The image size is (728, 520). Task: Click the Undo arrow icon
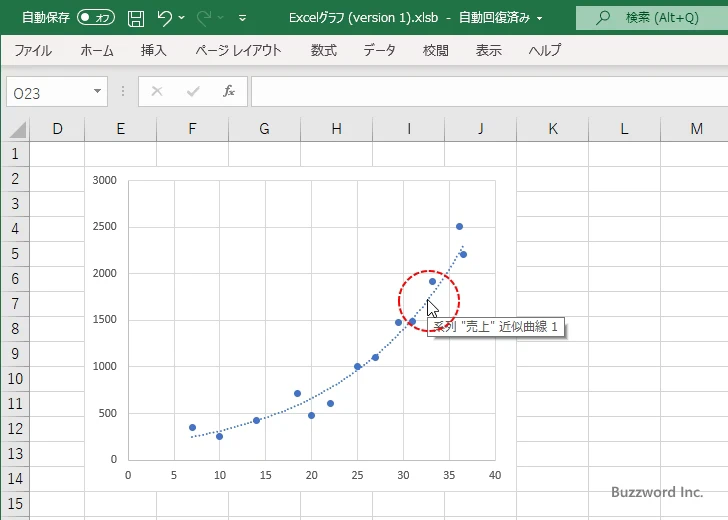(x=164, y=18)
